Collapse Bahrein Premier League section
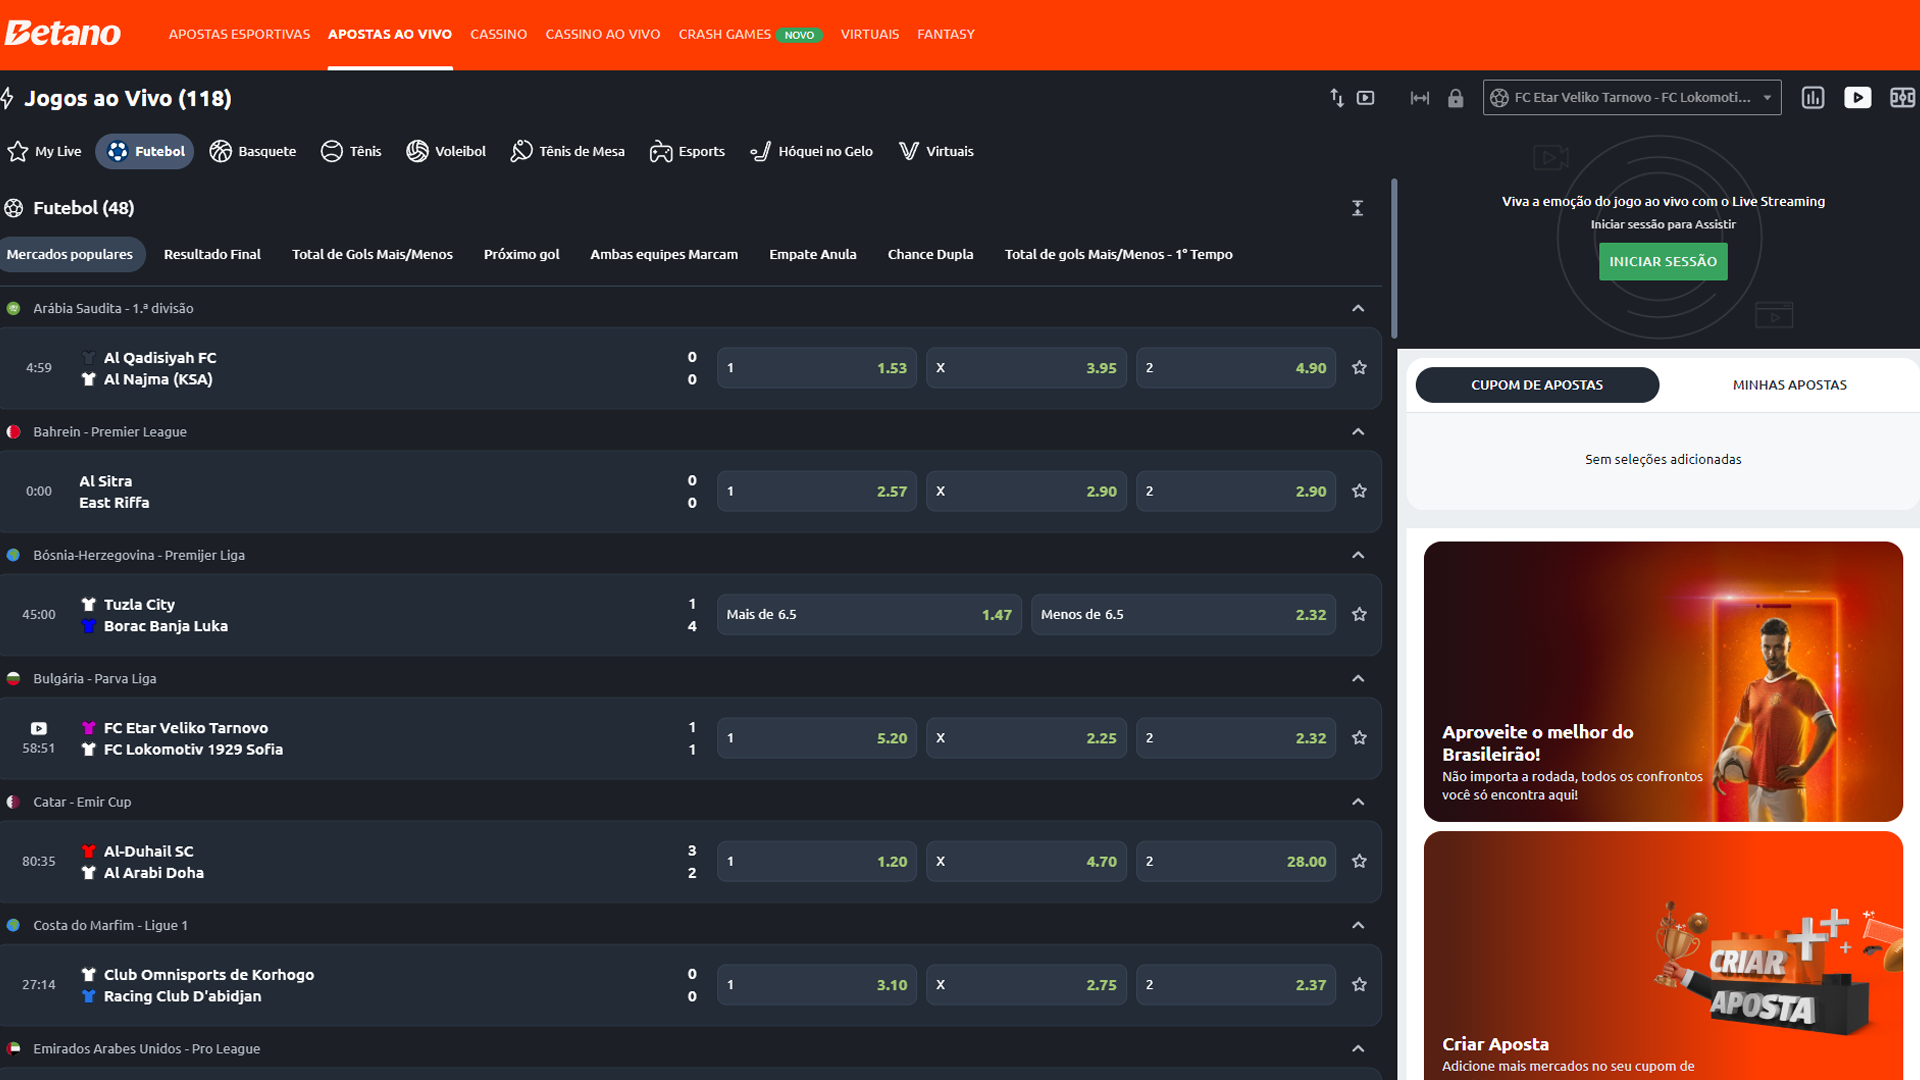This screenshot has height=1080, width=1920. pyautogui.click(x=1357, y=432)
